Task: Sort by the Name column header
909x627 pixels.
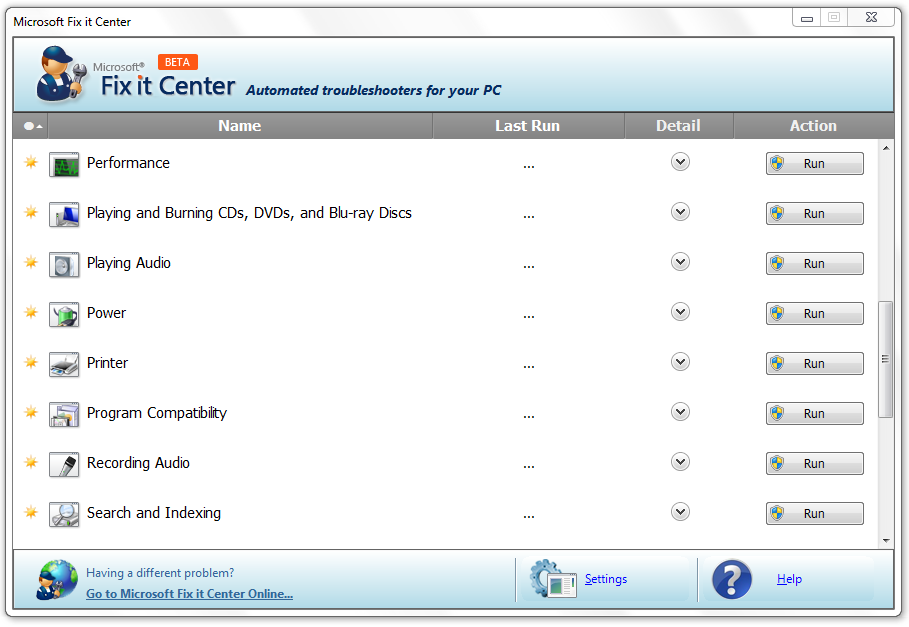Action: coord(240,126)
